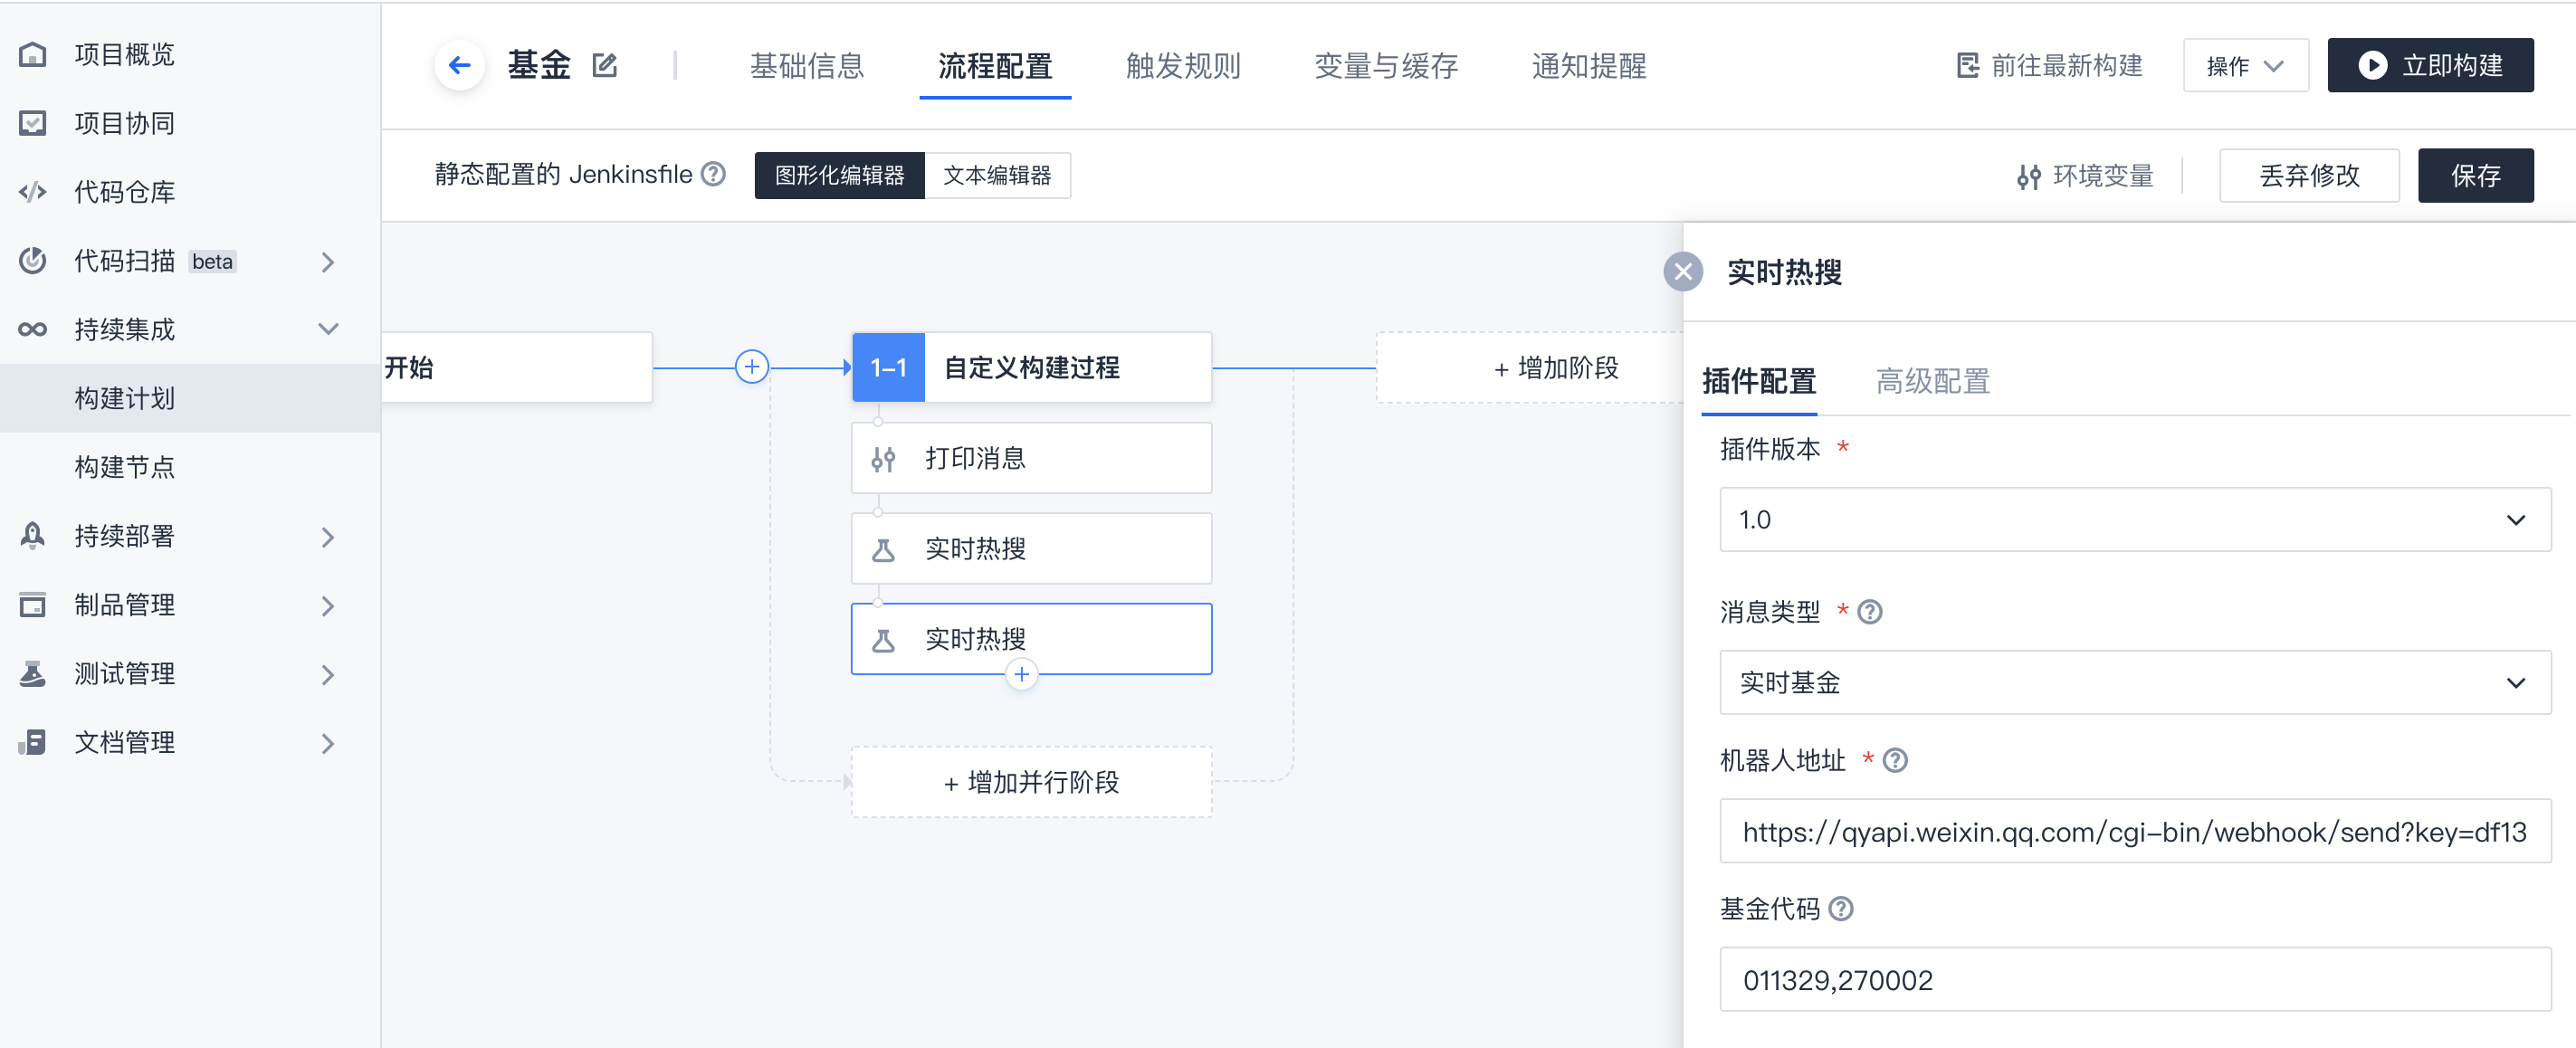Screen dimensions: 2576x1048
Task: Click the 立即构建 button
Action: point(2430,66)
